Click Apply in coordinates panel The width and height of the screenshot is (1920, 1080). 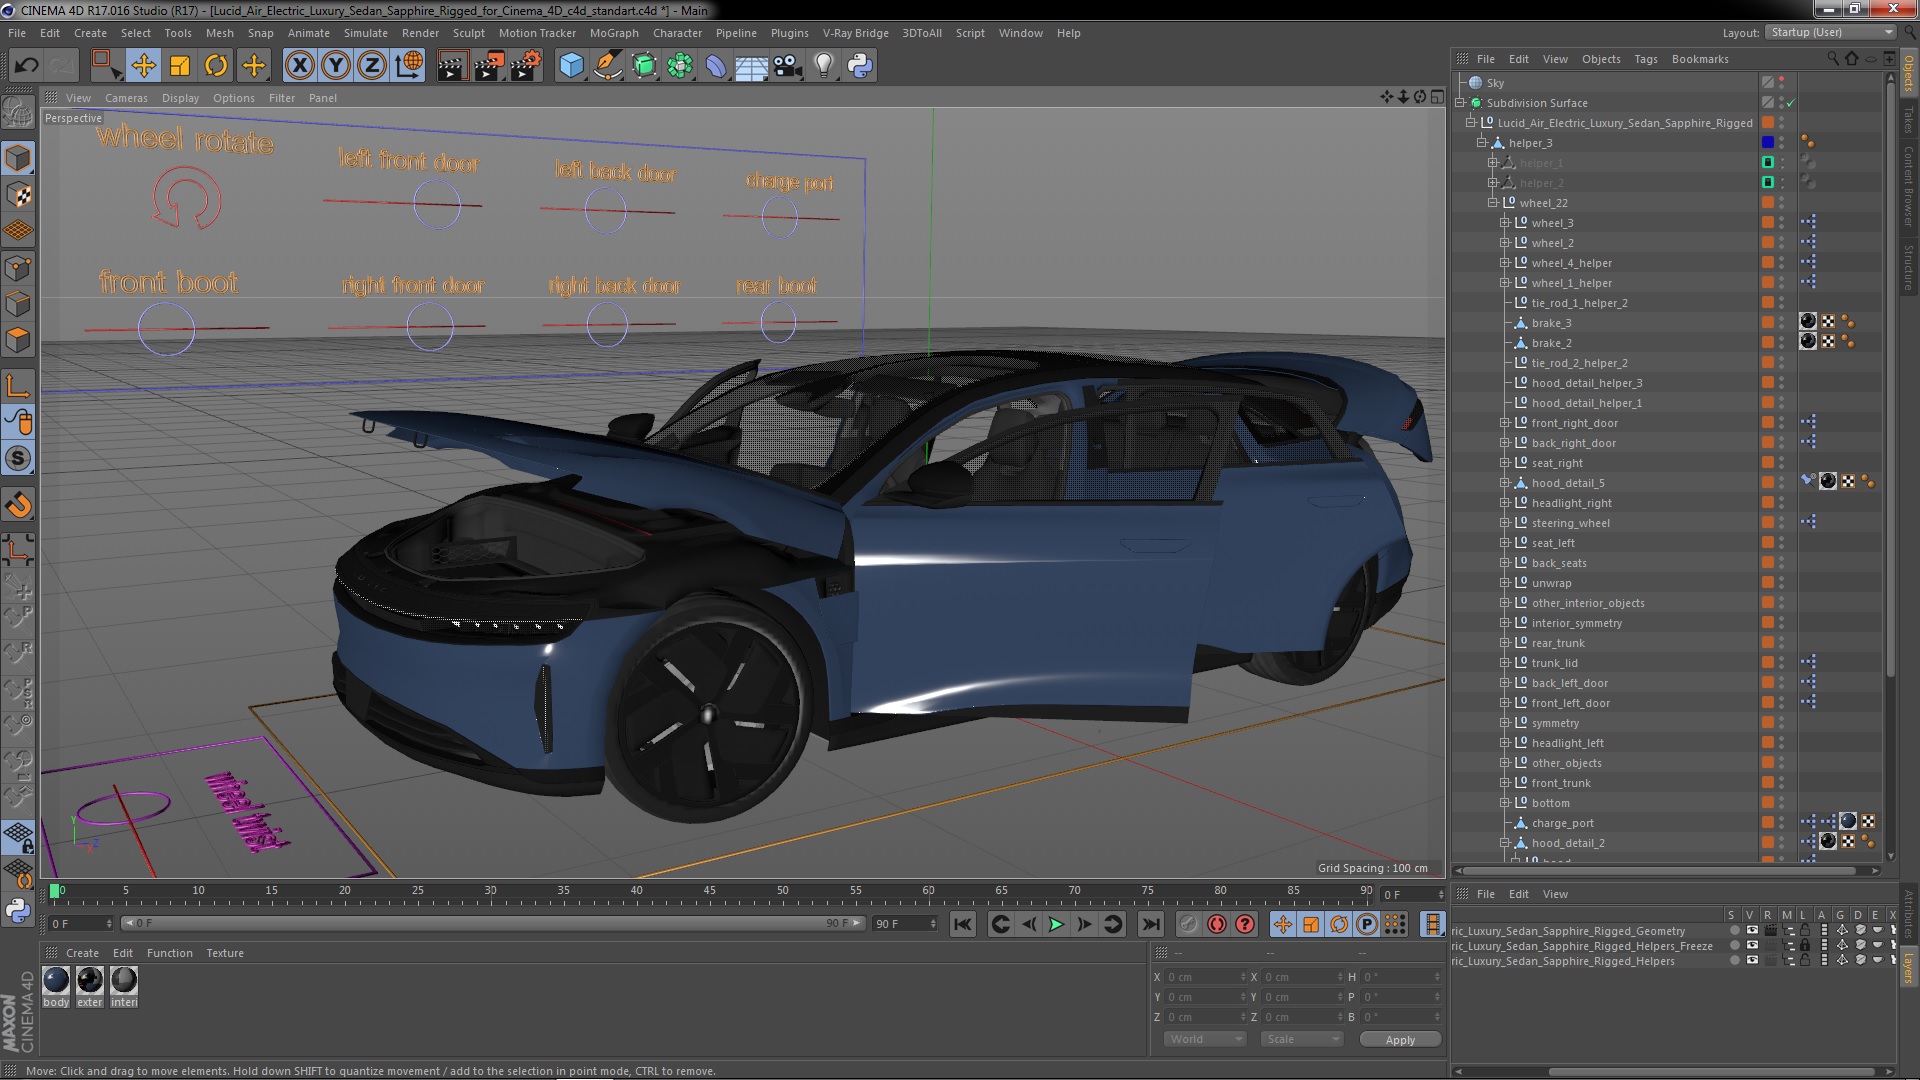tap(1400, 1040)
